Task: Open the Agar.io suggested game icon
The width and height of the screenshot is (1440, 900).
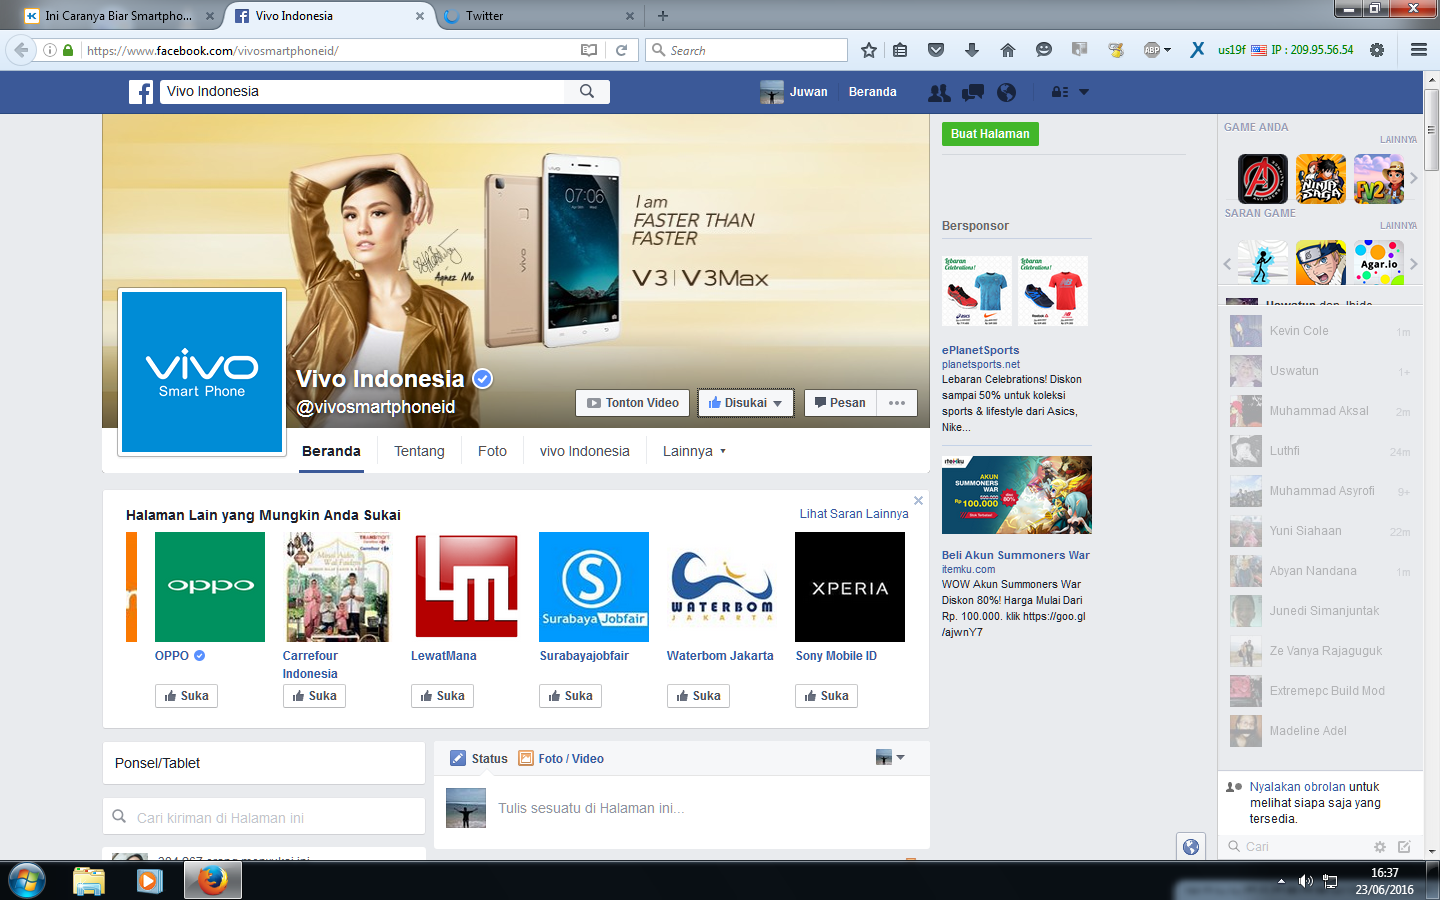Action: point(1379,263)
